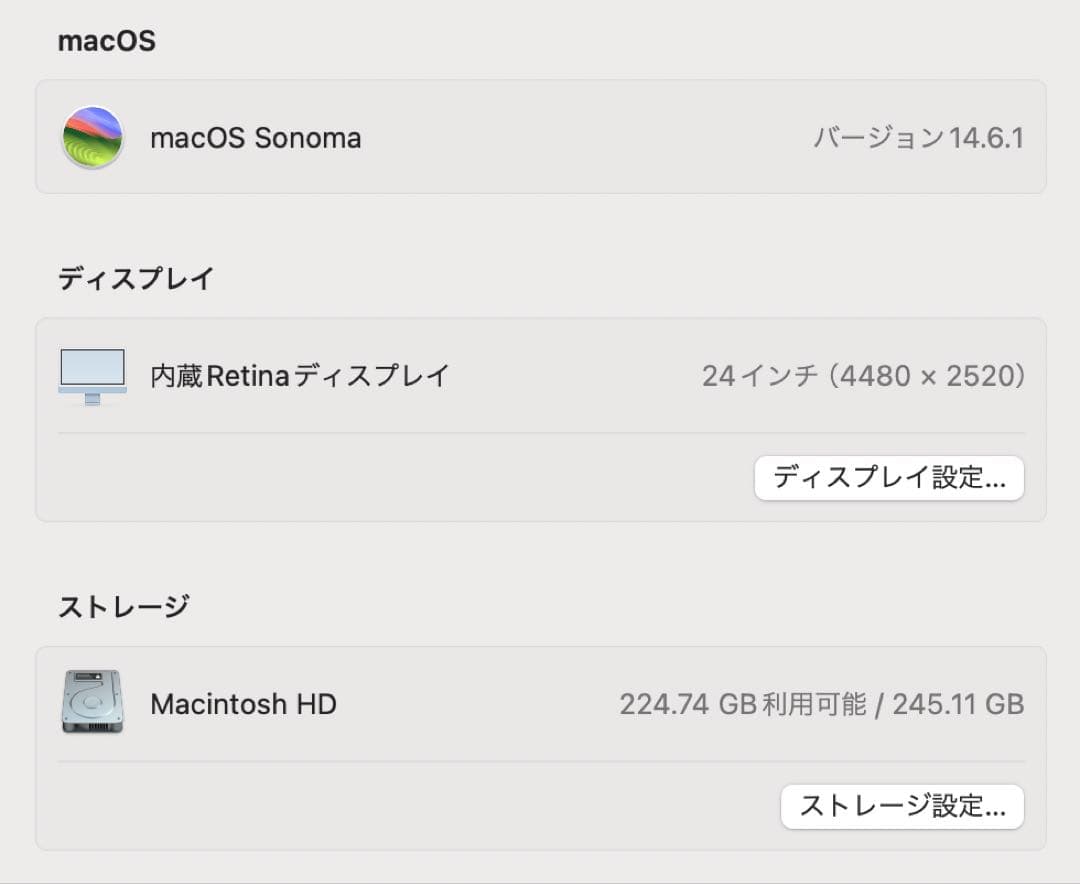Click the Macintosh HD drive icon
The image size is (1080, 884).
[x=92, y=702]
